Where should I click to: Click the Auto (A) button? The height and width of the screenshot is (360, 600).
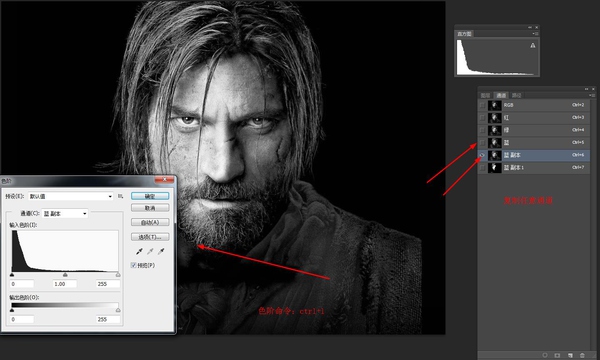pos(150,222)
